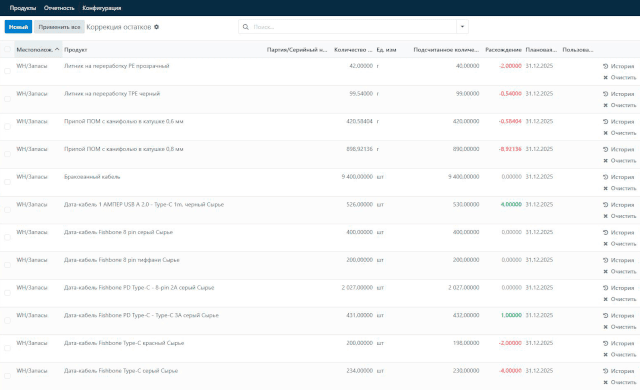
Task: Click Очистить for Fishbone Type-C серый Сырье
Action: (620, 383)
